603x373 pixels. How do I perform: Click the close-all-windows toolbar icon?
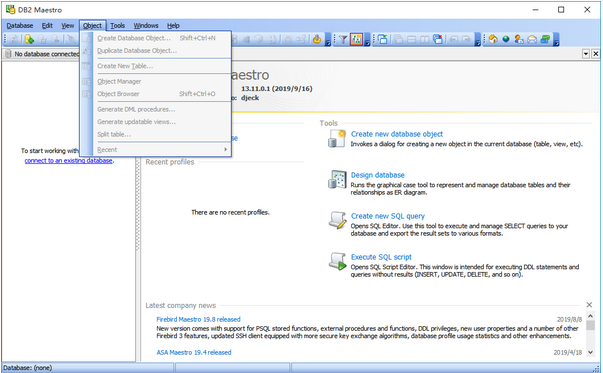(438, 39)
